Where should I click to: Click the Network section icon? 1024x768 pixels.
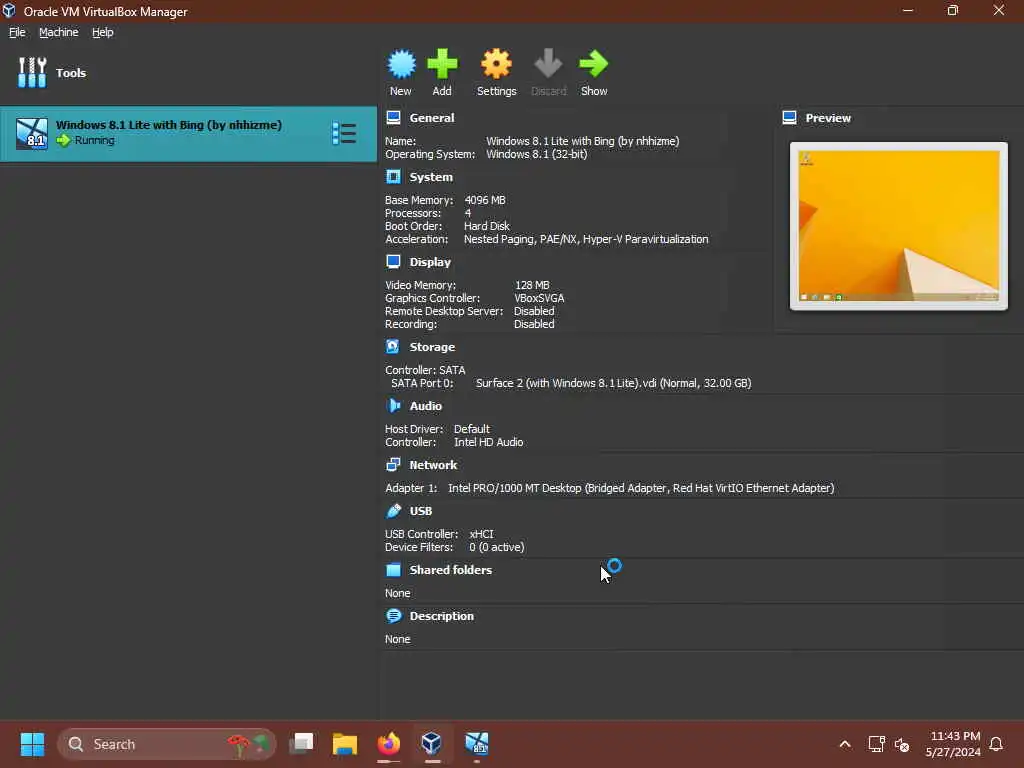pyautogui.click(x=393, y=465)
